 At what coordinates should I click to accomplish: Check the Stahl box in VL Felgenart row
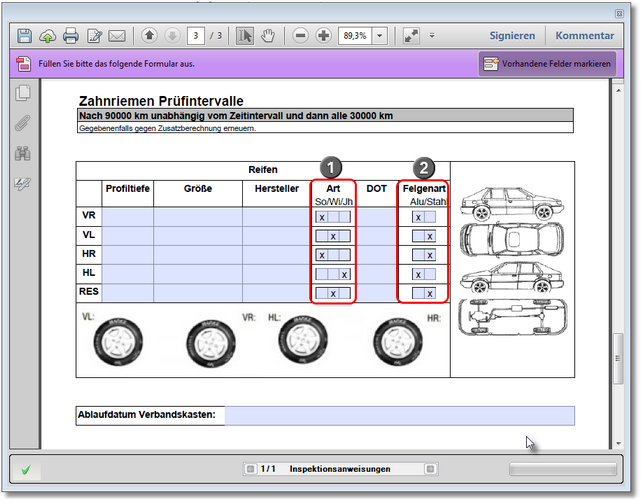(x=430, y=236)
